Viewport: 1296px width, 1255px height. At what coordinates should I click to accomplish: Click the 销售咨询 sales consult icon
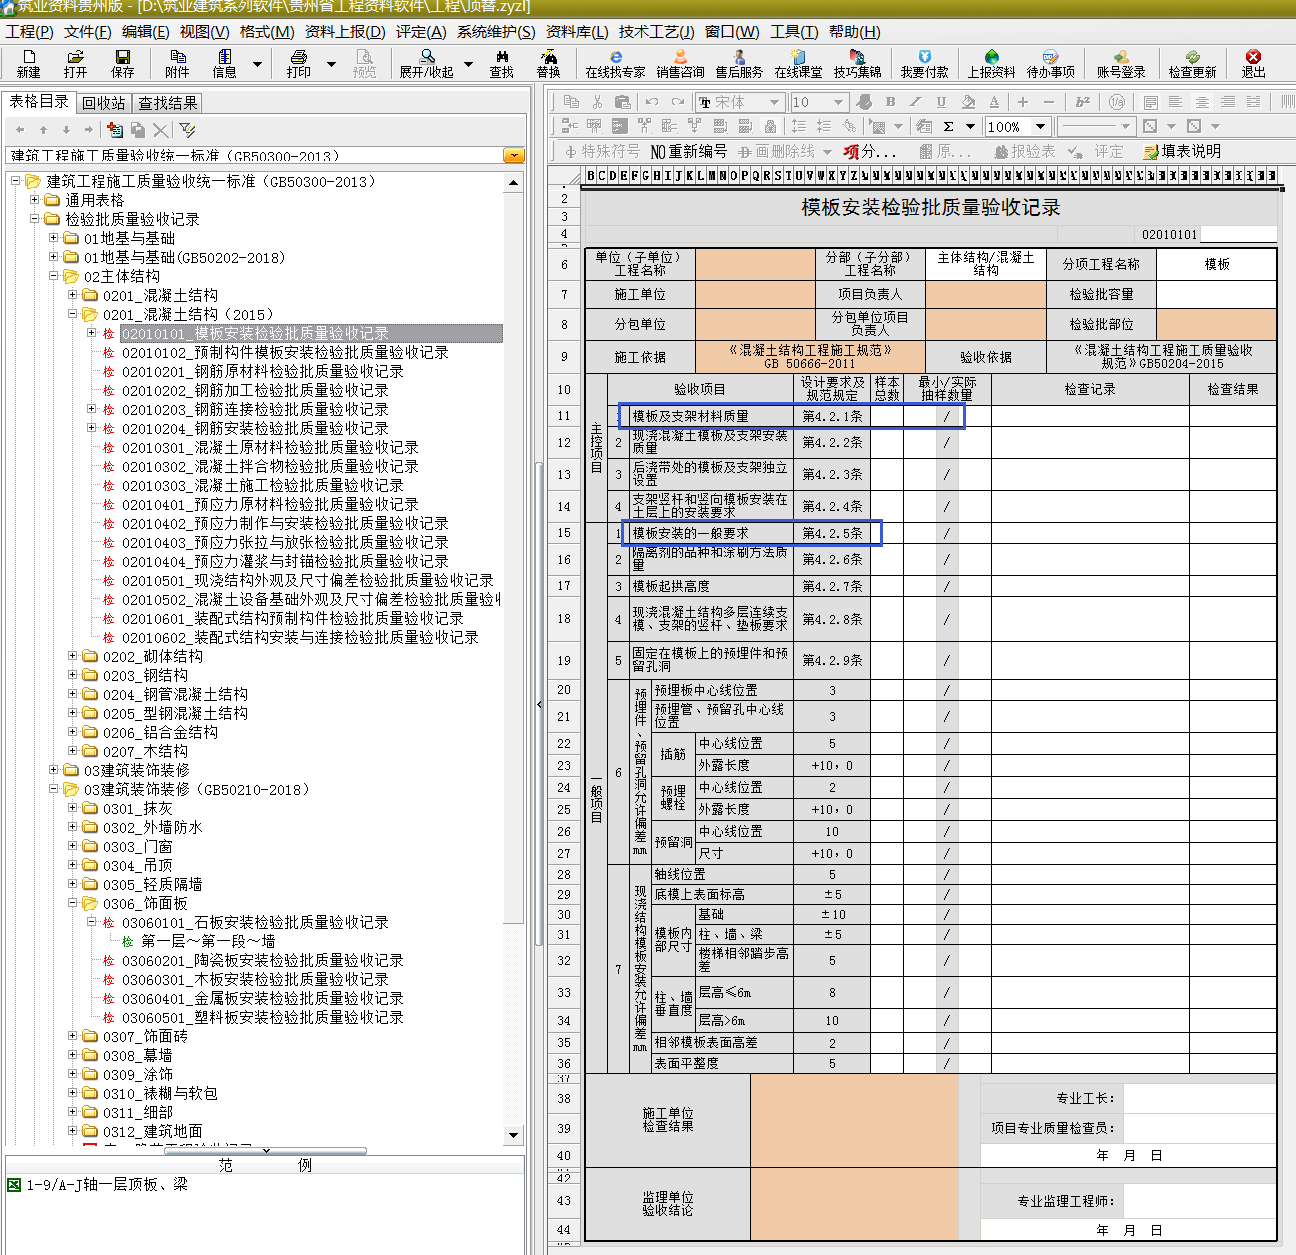coord(680,63)
